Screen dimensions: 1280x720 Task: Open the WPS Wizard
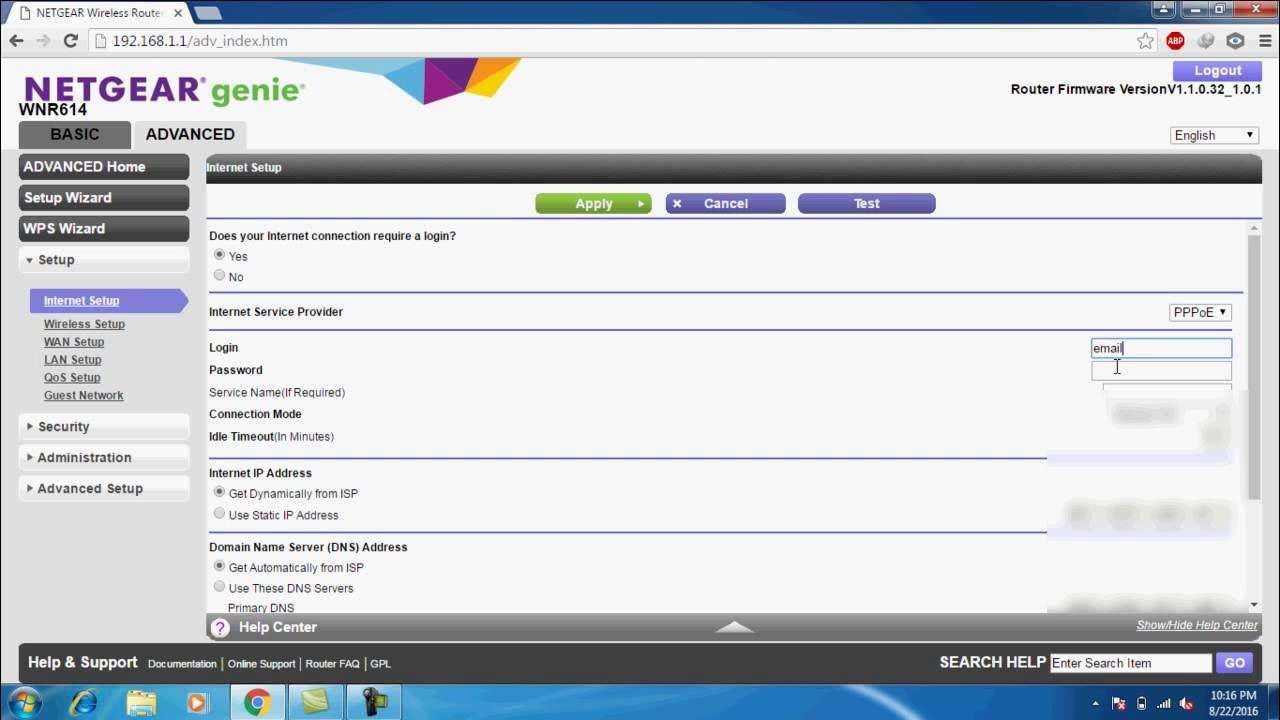pyautogui.click(x=104, y=229)
